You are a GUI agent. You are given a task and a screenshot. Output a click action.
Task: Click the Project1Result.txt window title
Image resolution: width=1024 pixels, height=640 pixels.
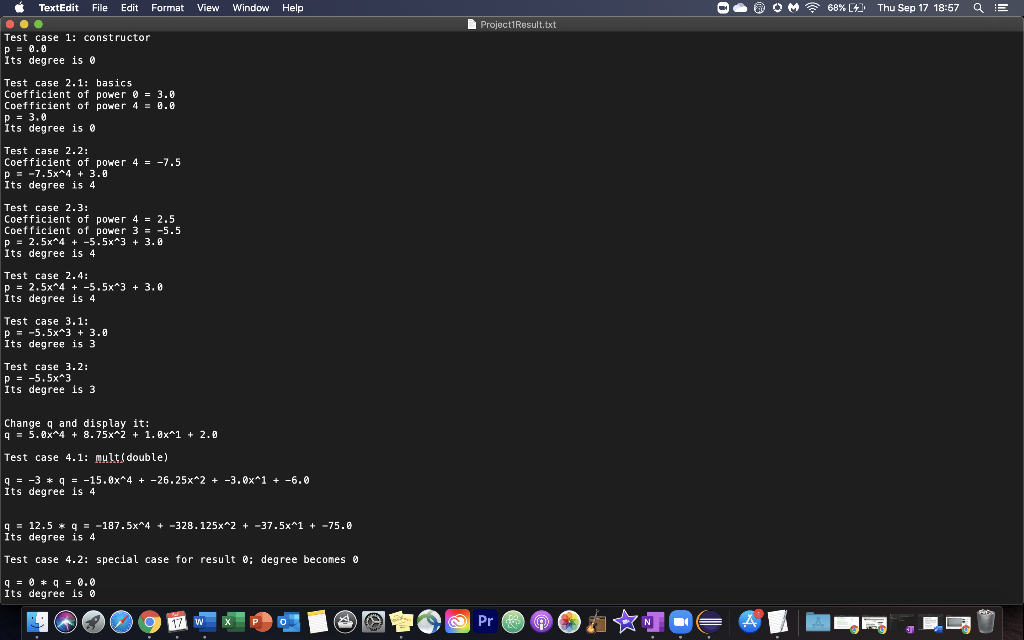[518, 25]
